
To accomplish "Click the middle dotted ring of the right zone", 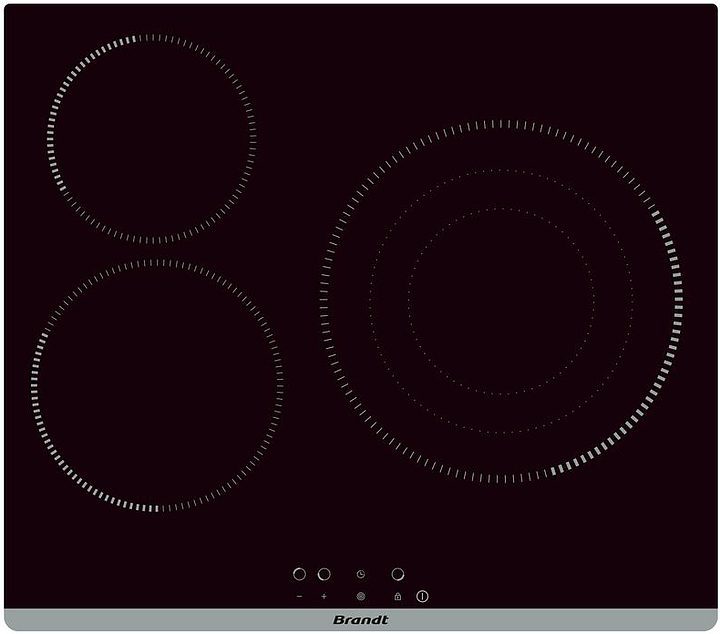I will click(x=501, y=170).
